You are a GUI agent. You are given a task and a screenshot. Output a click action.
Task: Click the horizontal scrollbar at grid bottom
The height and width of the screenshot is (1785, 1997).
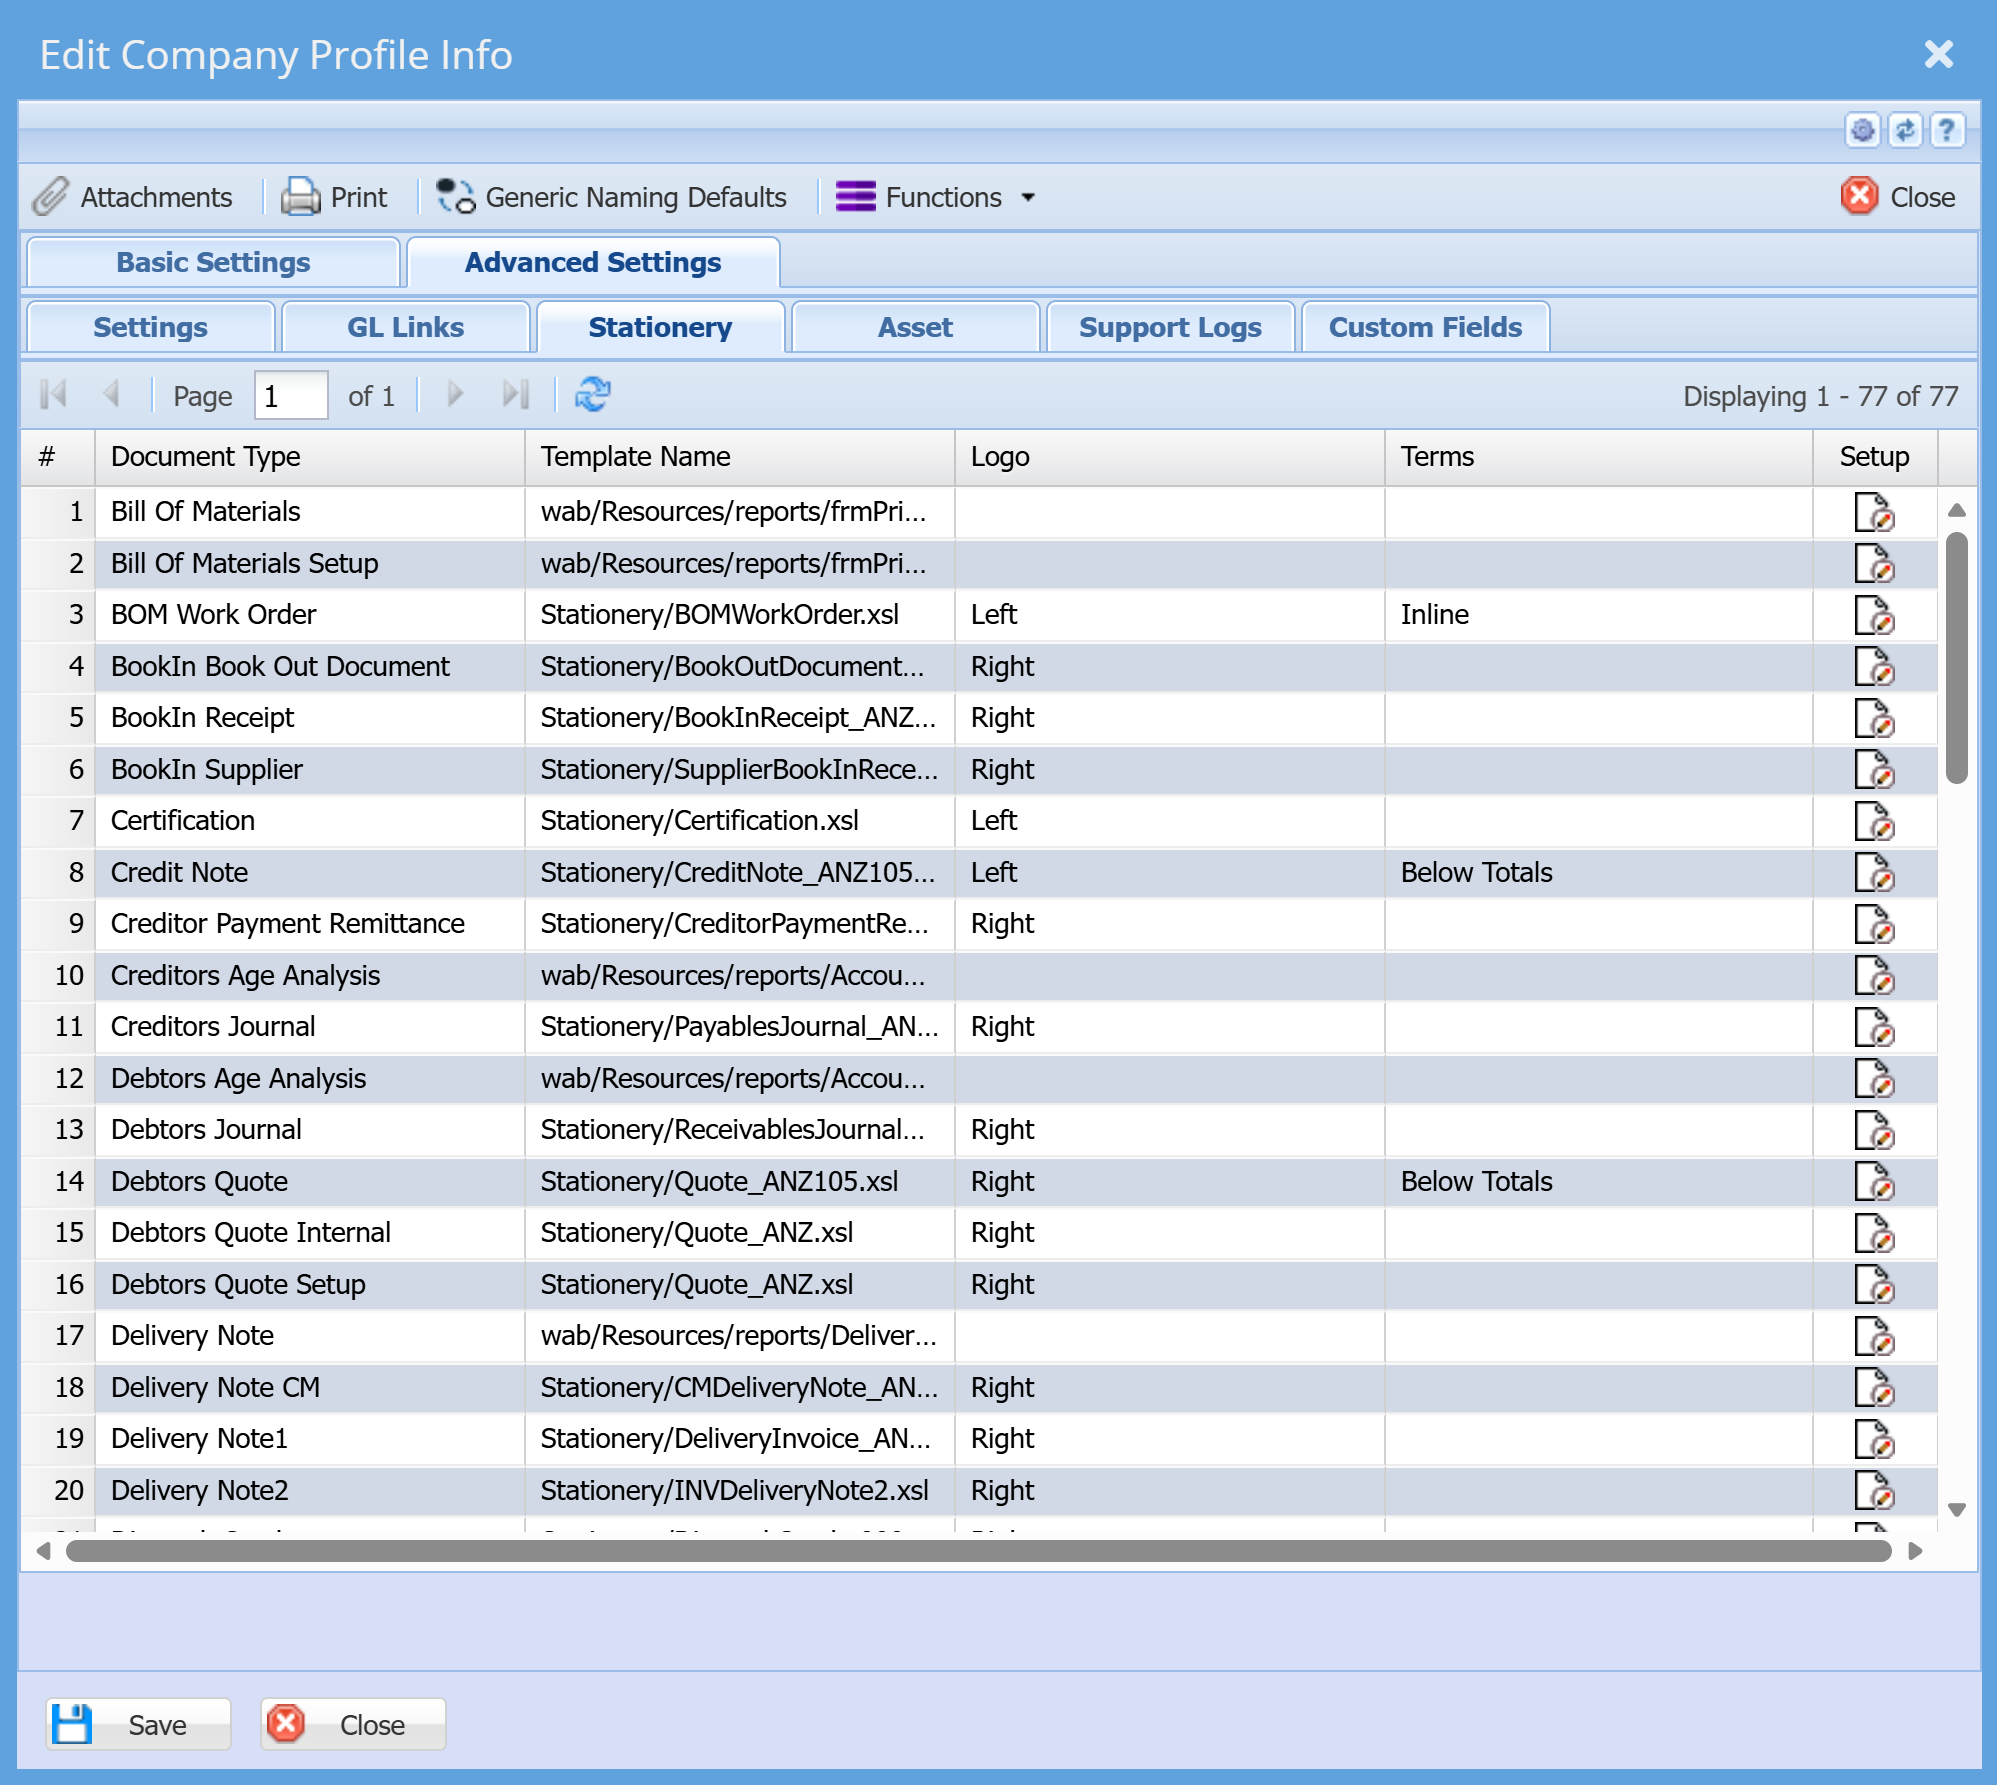coord(977,1551)
